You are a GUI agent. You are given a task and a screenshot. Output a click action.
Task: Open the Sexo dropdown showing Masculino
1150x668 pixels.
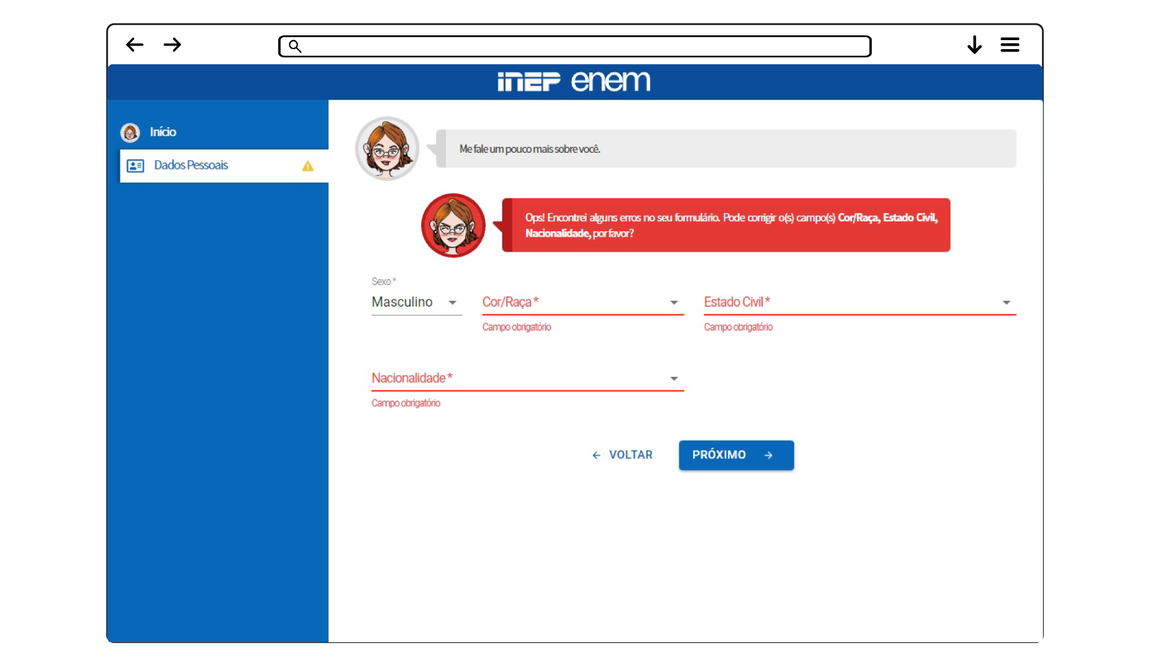click(x=416, y=302)
